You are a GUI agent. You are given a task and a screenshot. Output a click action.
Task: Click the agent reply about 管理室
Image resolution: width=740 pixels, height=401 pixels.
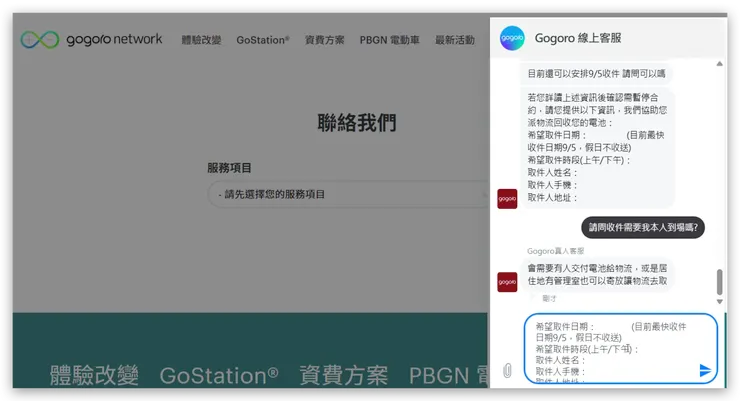click(597, 275)
